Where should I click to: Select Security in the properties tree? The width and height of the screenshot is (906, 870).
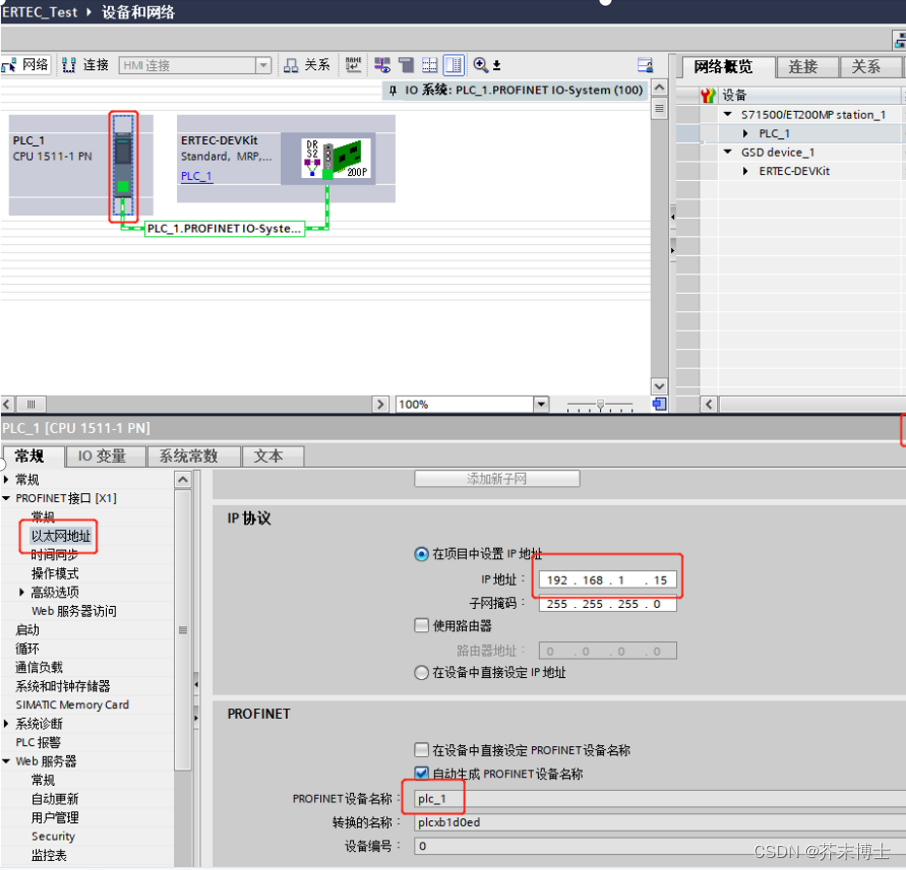click(x=53, y=836)
